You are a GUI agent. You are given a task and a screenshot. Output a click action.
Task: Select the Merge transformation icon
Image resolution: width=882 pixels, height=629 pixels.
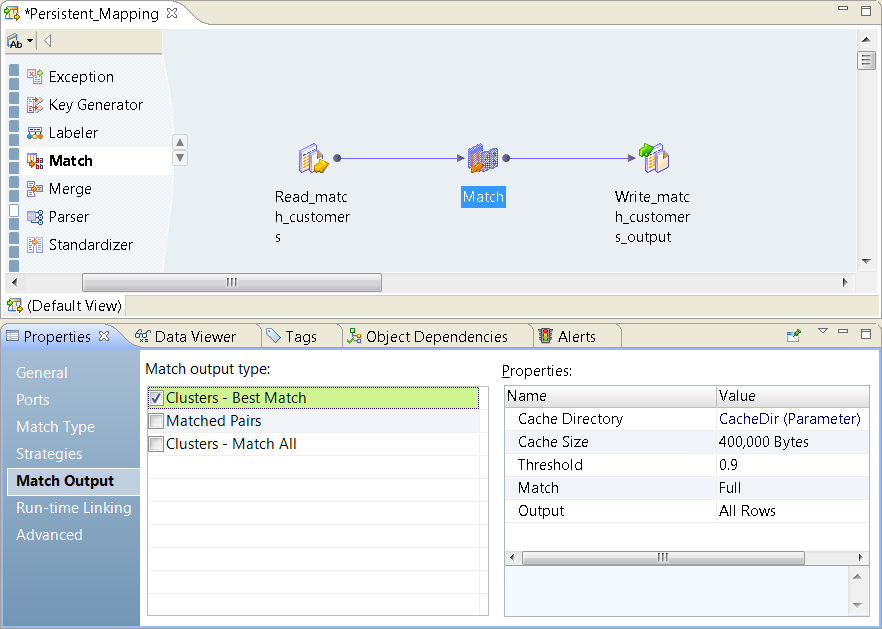[35, 189]
